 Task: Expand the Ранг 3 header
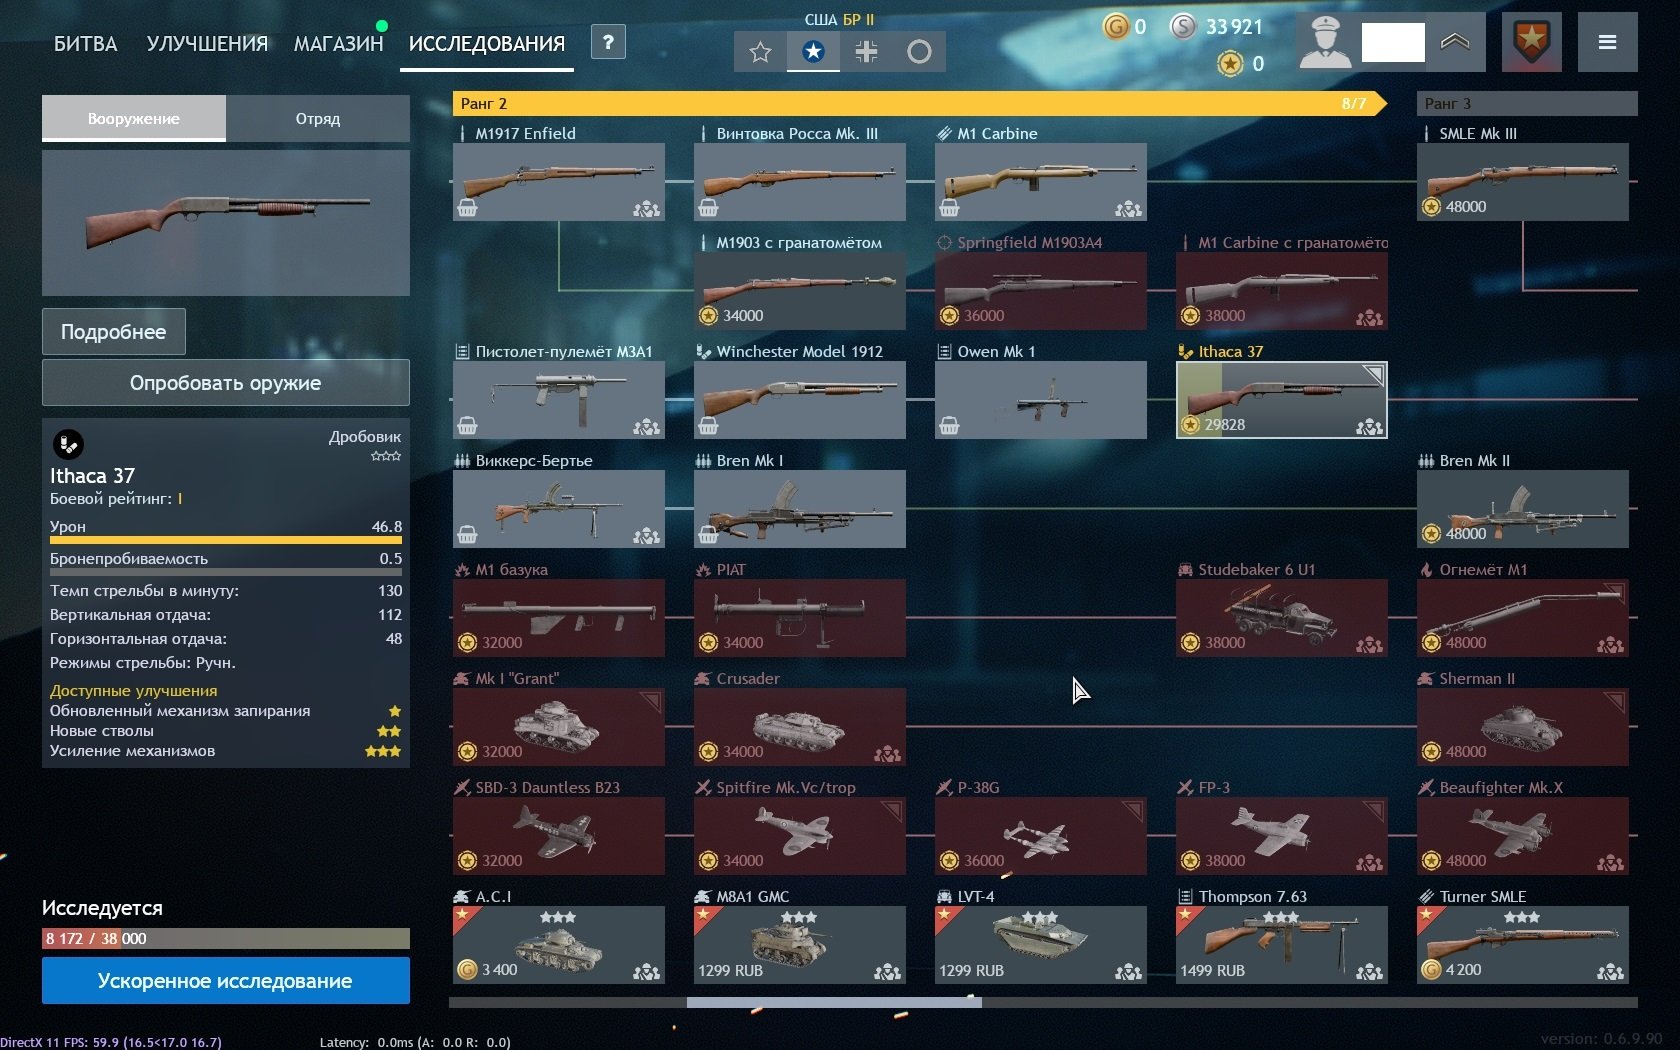tap(1527, 103)
